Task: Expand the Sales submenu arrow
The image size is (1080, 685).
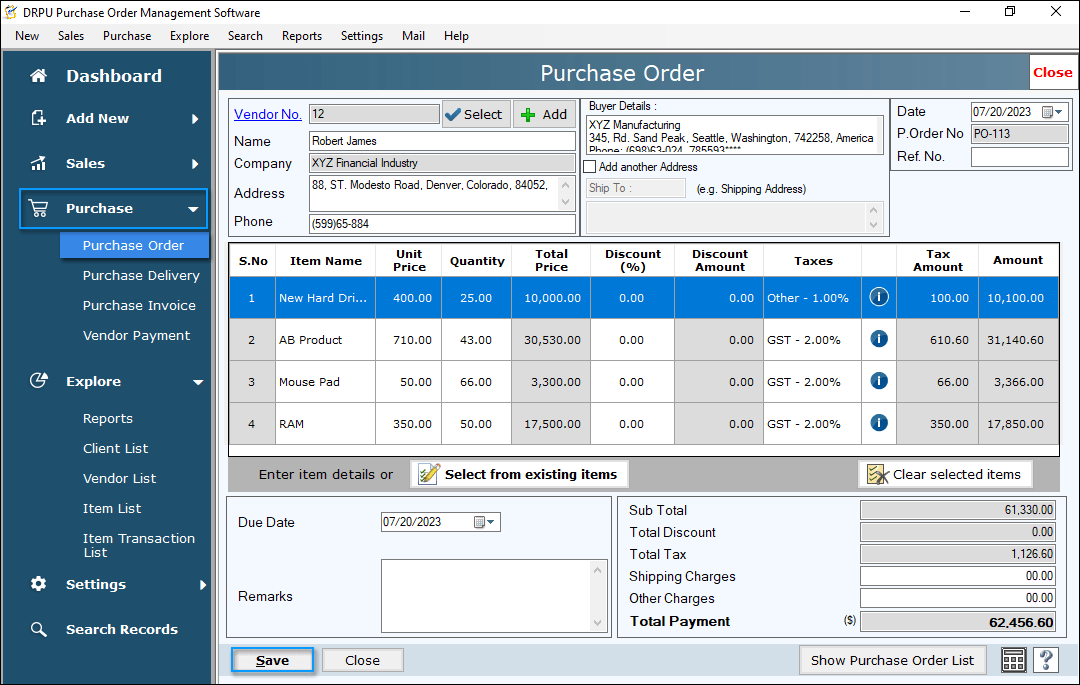Action: pyautogui.click(x=195, y=164)
